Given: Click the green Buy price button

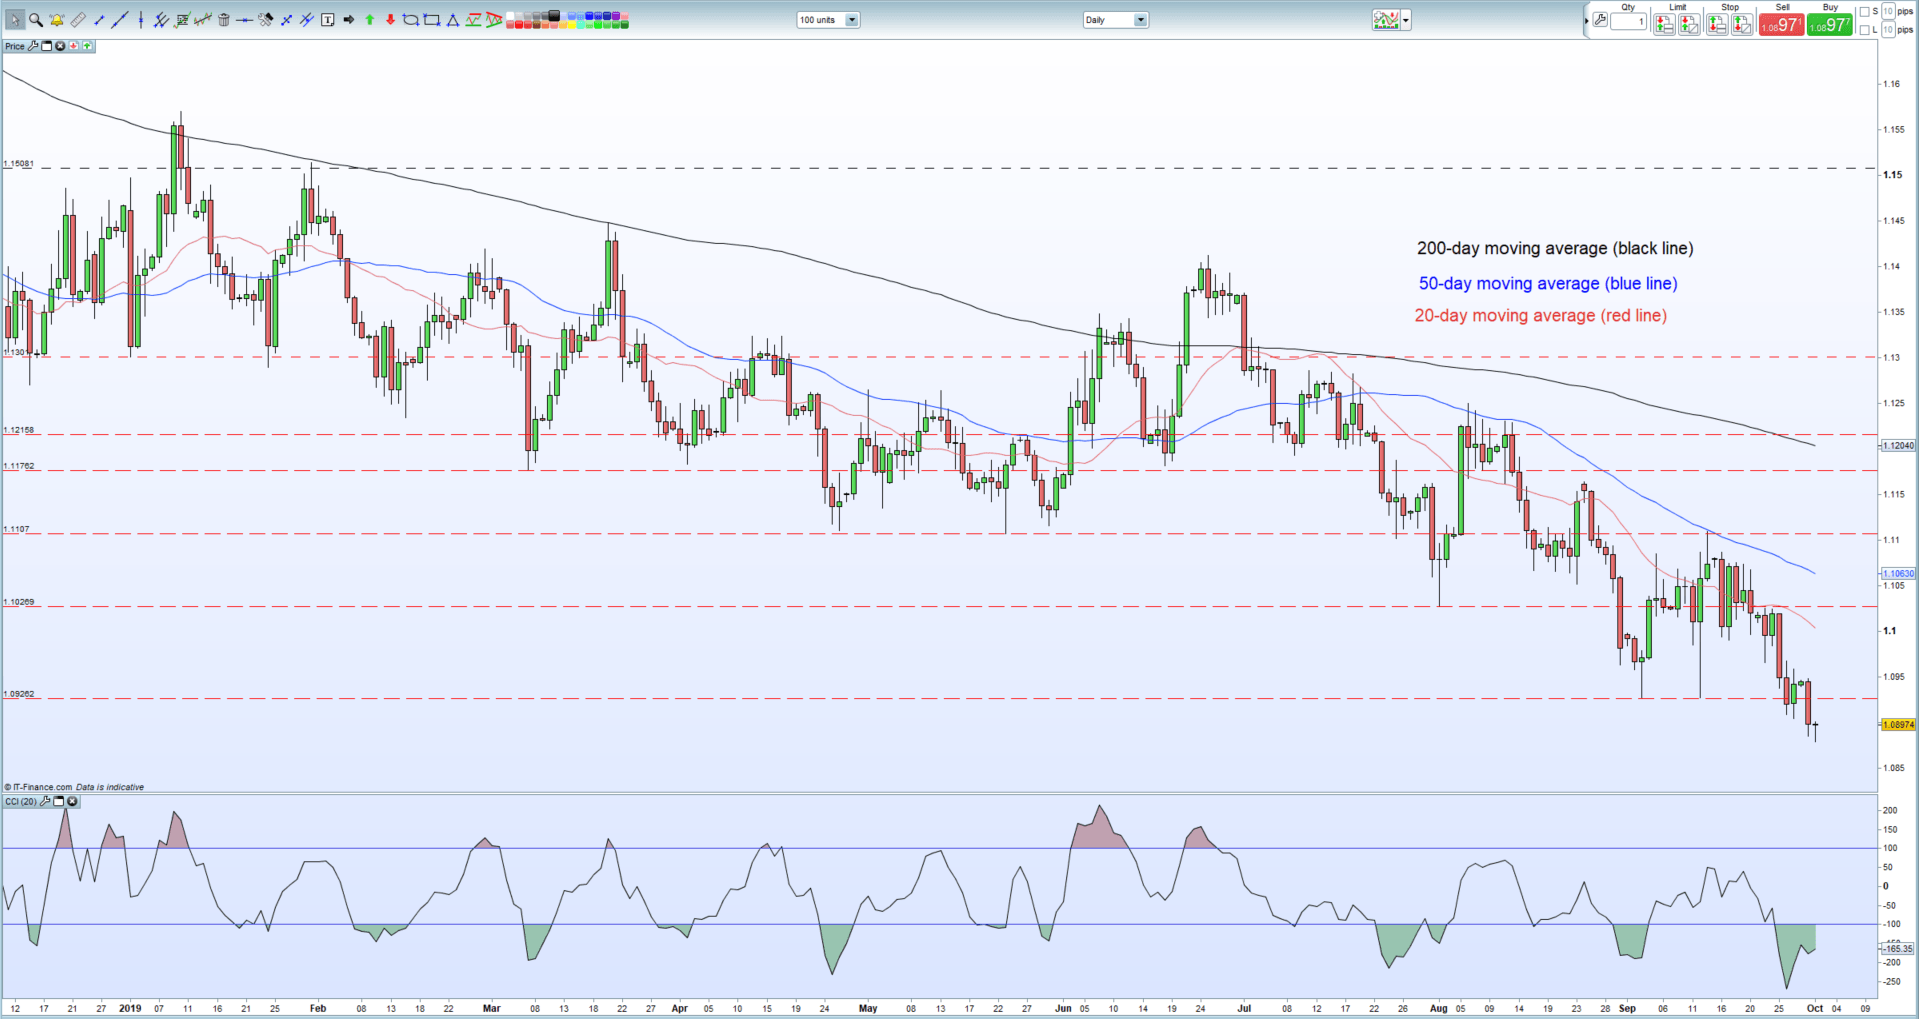Looking at the screenshot, I should tap(1830, 25).
